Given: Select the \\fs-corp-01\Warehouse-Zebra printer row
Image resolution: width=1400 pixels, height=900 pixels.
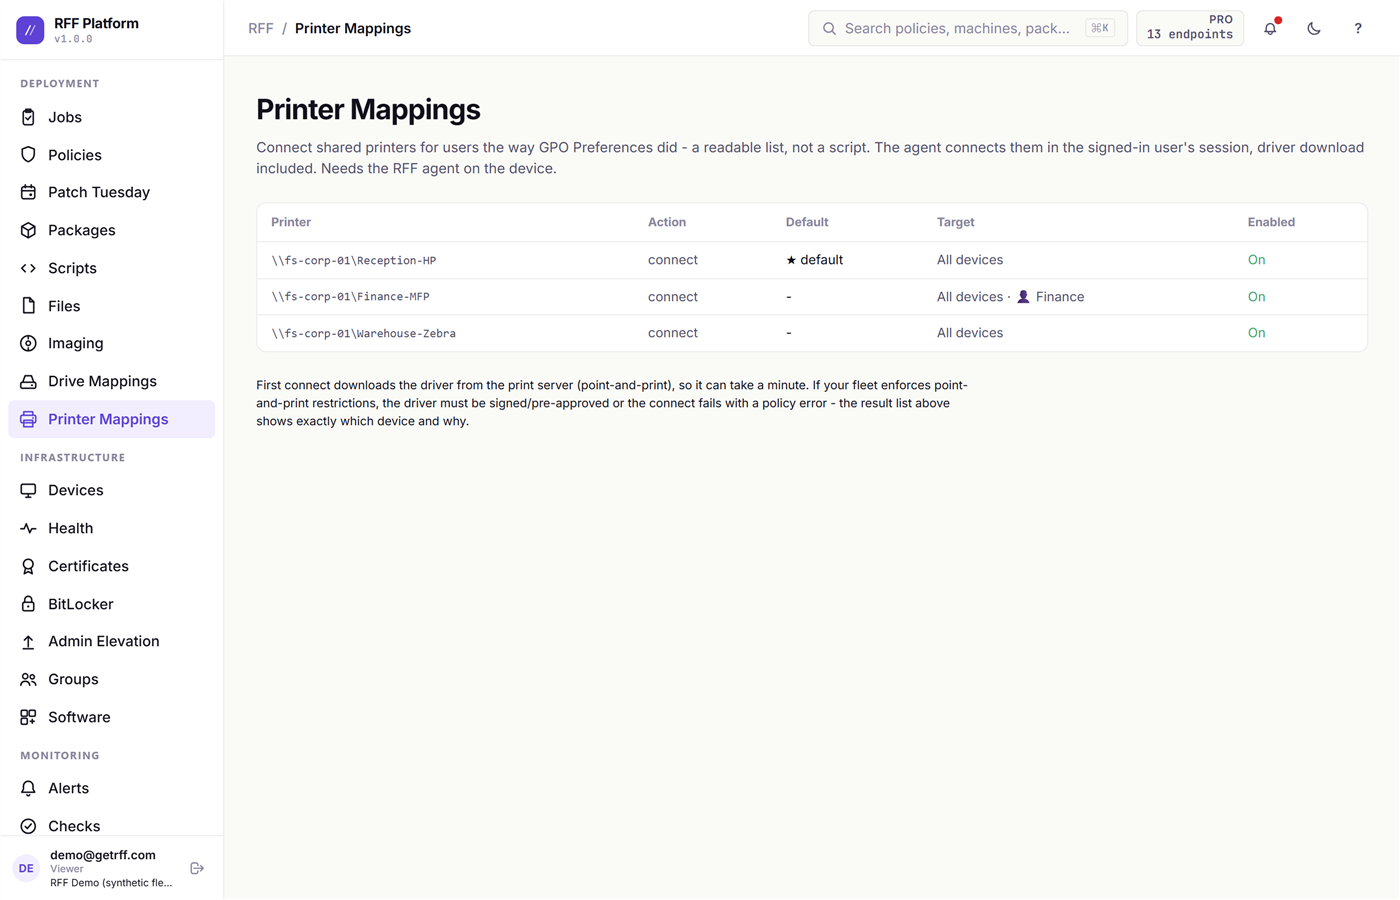Looking at the screenshot, I should click(x=812, y=333).
